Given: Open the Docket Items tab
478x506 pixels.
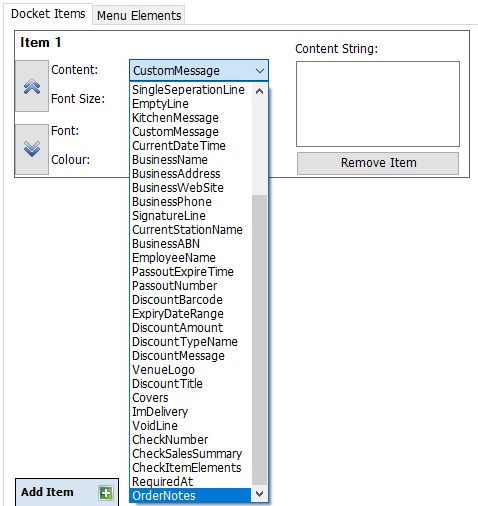Looking at the screenshot, I should coord(48,14).
